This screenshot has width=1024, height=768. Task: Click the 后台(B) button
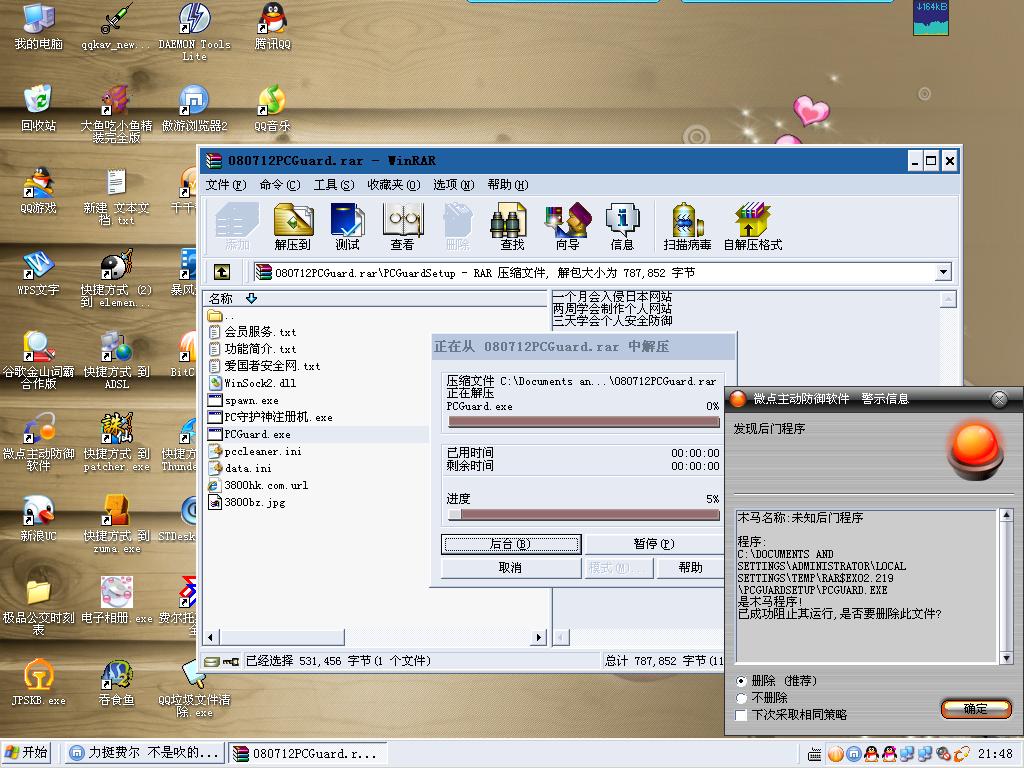[511, 544]
